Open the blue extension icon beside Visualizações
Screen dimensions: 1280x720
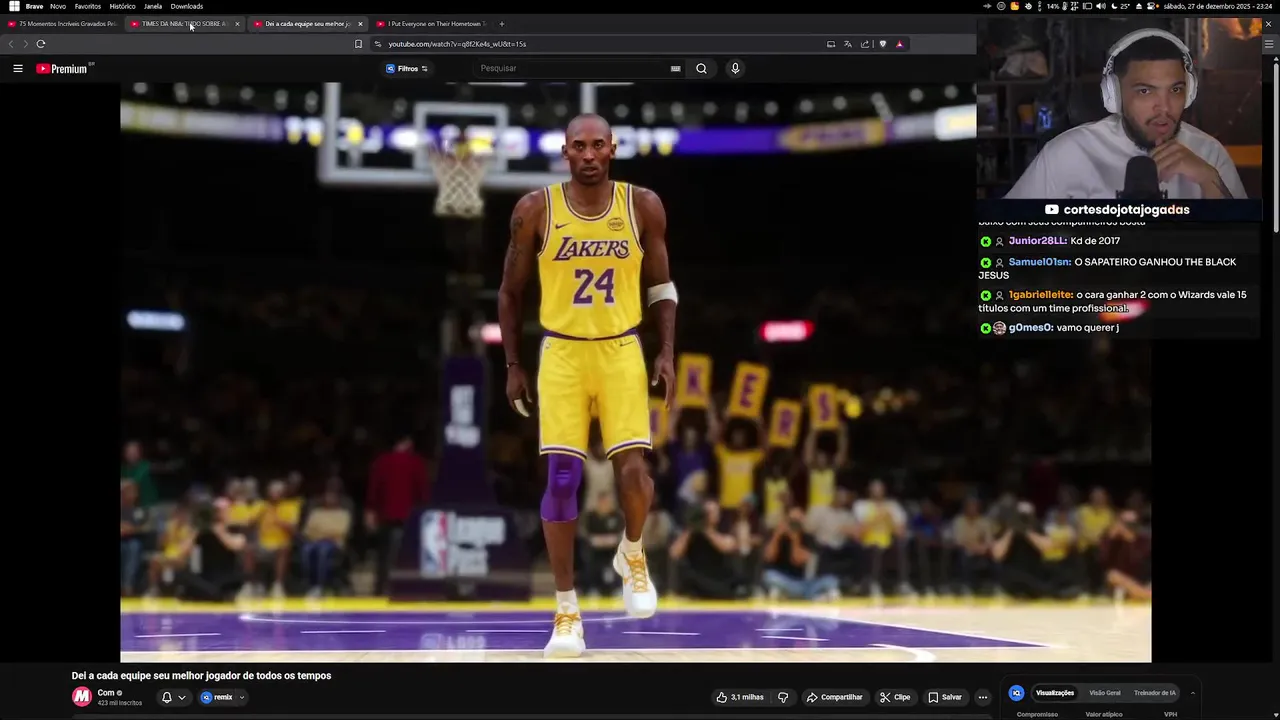[1016, 693]
